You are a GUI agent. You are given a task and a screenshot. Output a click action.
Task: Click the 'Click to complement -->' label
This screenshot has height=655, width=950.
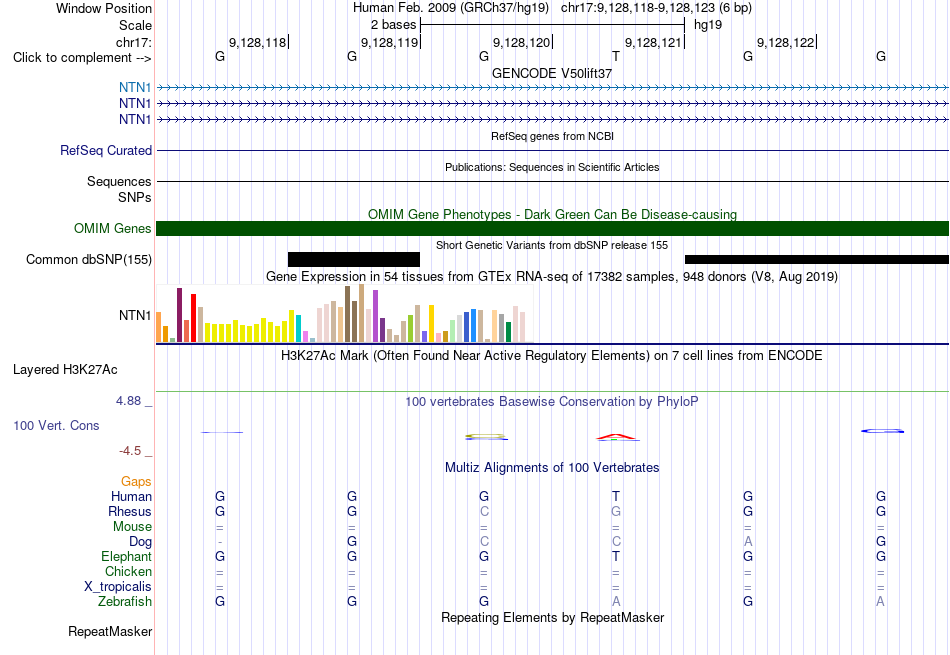[82, 58]
